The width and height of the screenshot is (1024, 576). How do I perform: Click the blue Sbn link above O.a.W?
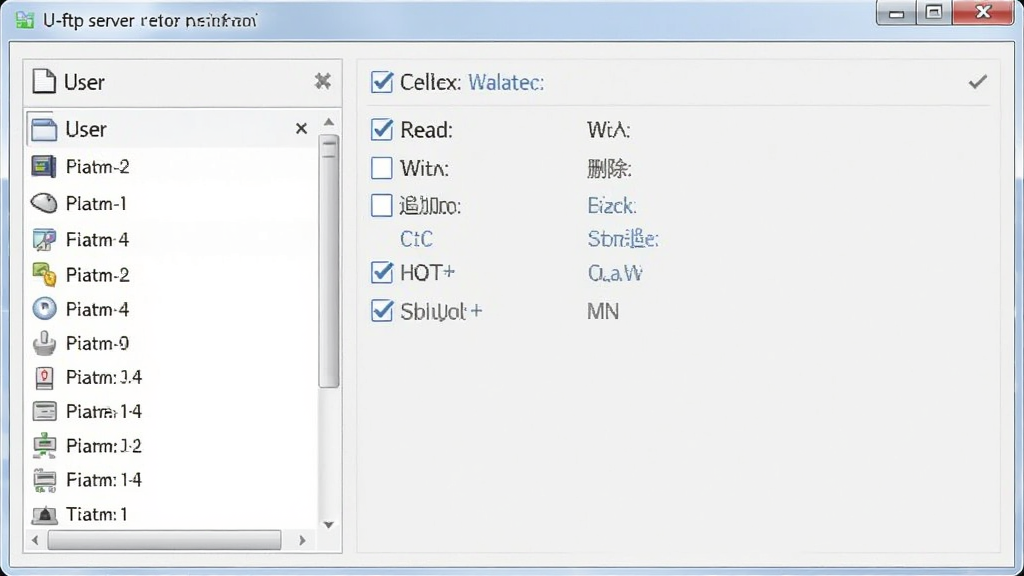pos(623,239)
